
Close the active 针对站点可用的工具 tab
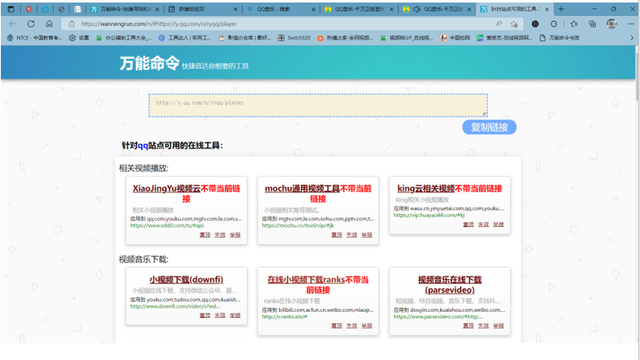[547, 9]
